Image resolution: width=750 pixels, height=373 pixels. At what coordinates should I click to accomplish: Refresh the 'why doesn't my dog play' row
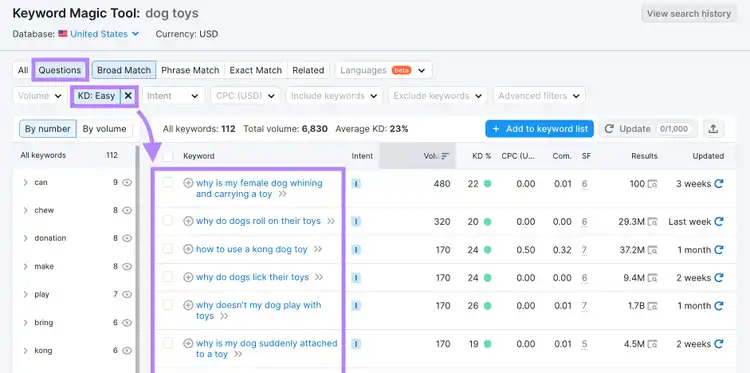[x=718, y=306]
